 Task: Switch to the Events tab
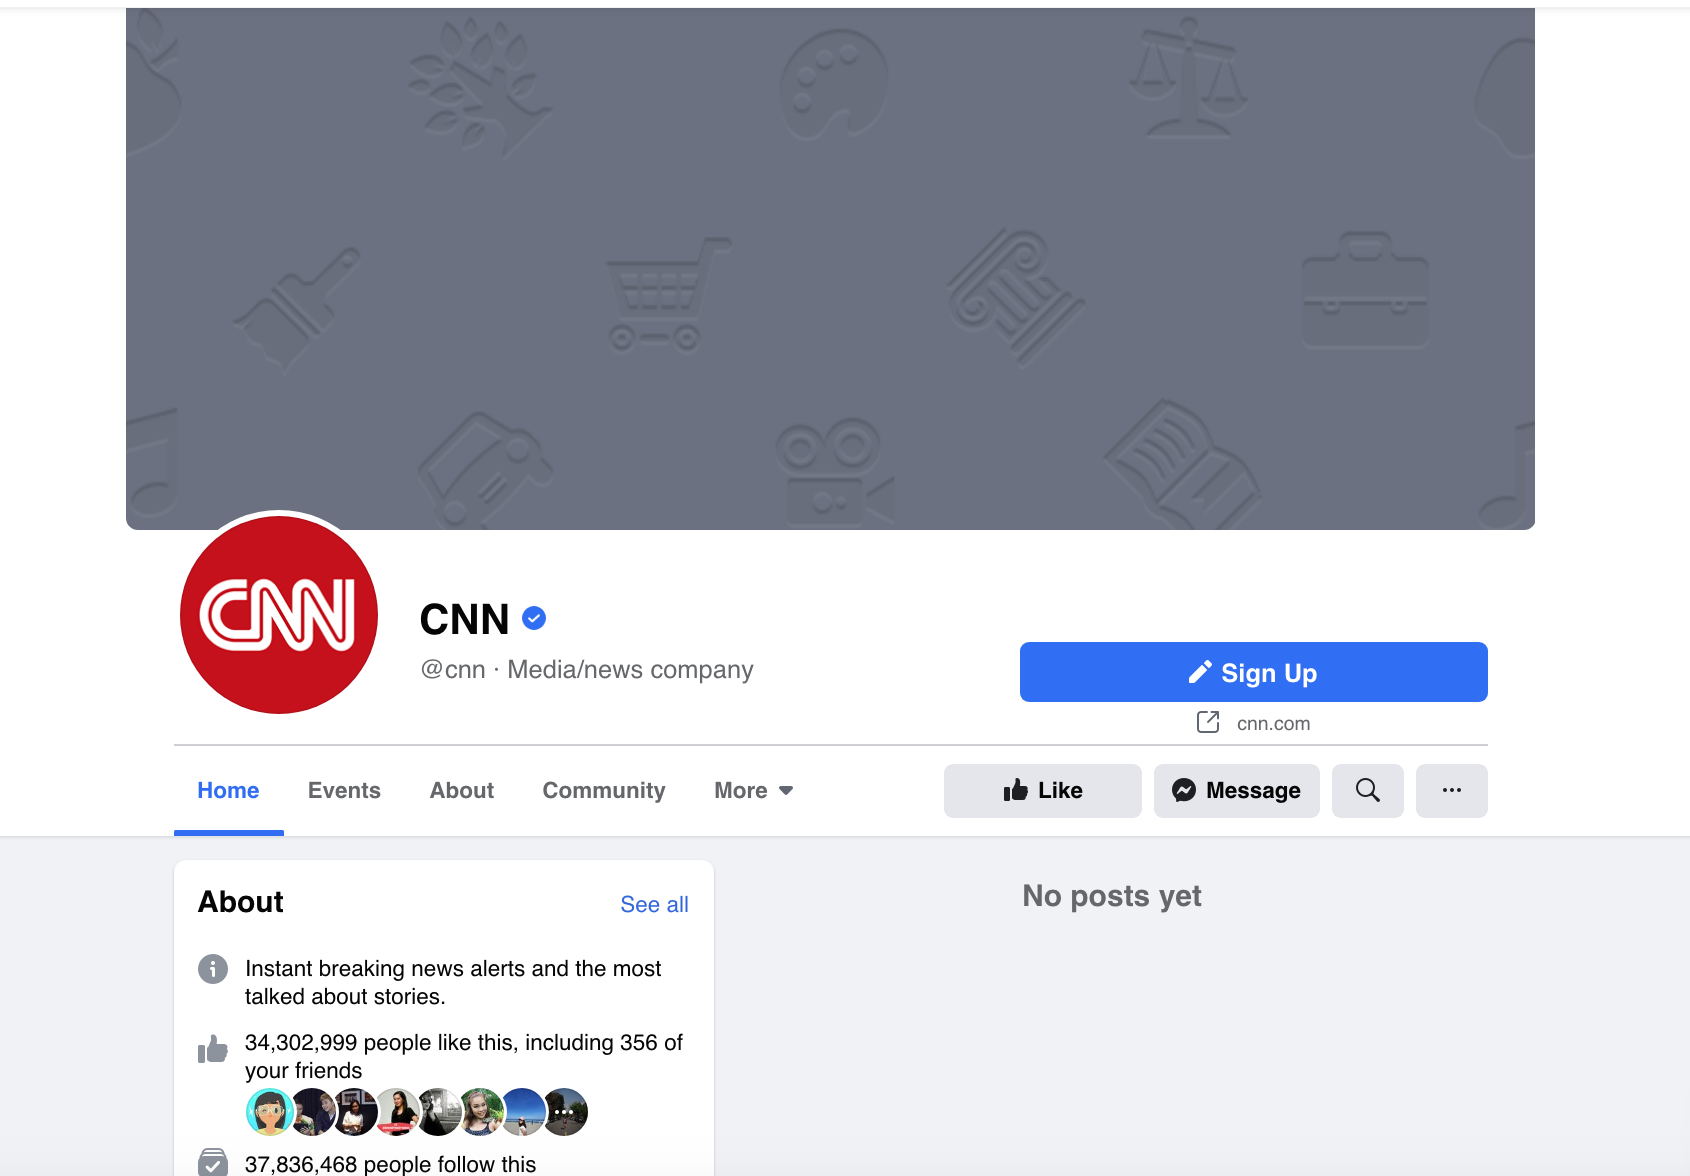344,790
